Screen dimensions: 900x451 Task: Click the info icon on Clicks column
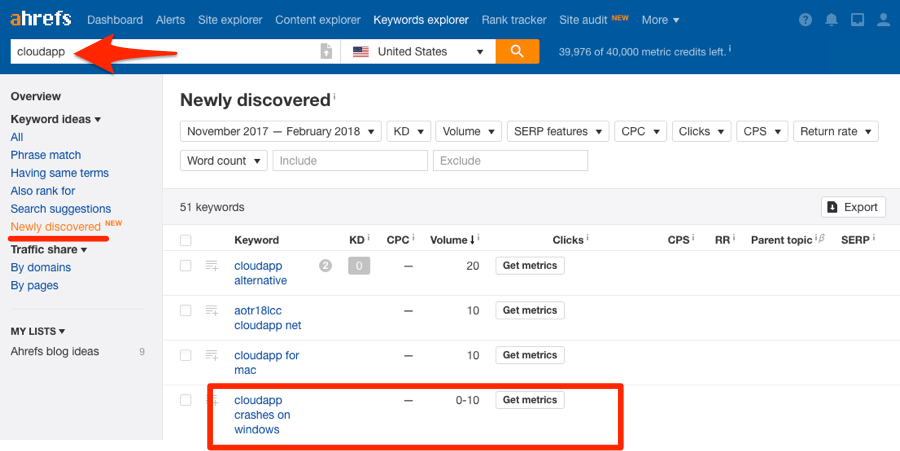[x=587, y=238]
